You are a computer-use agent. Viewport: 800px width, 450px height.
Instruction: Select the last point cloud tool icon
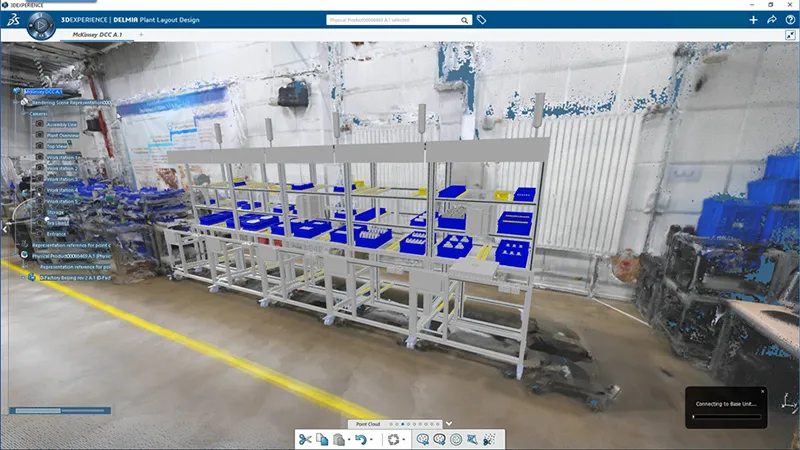pyautogui.click(x=489, y=439)
